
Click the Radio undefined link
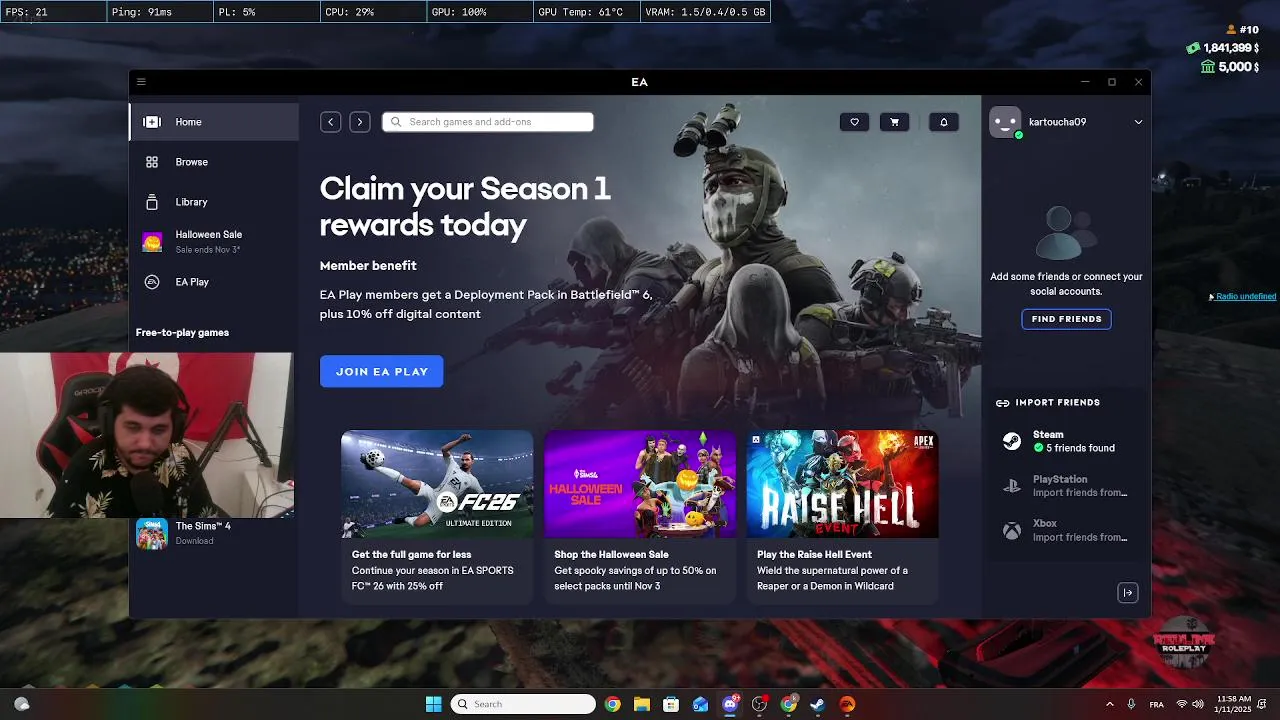(1245, 297)
